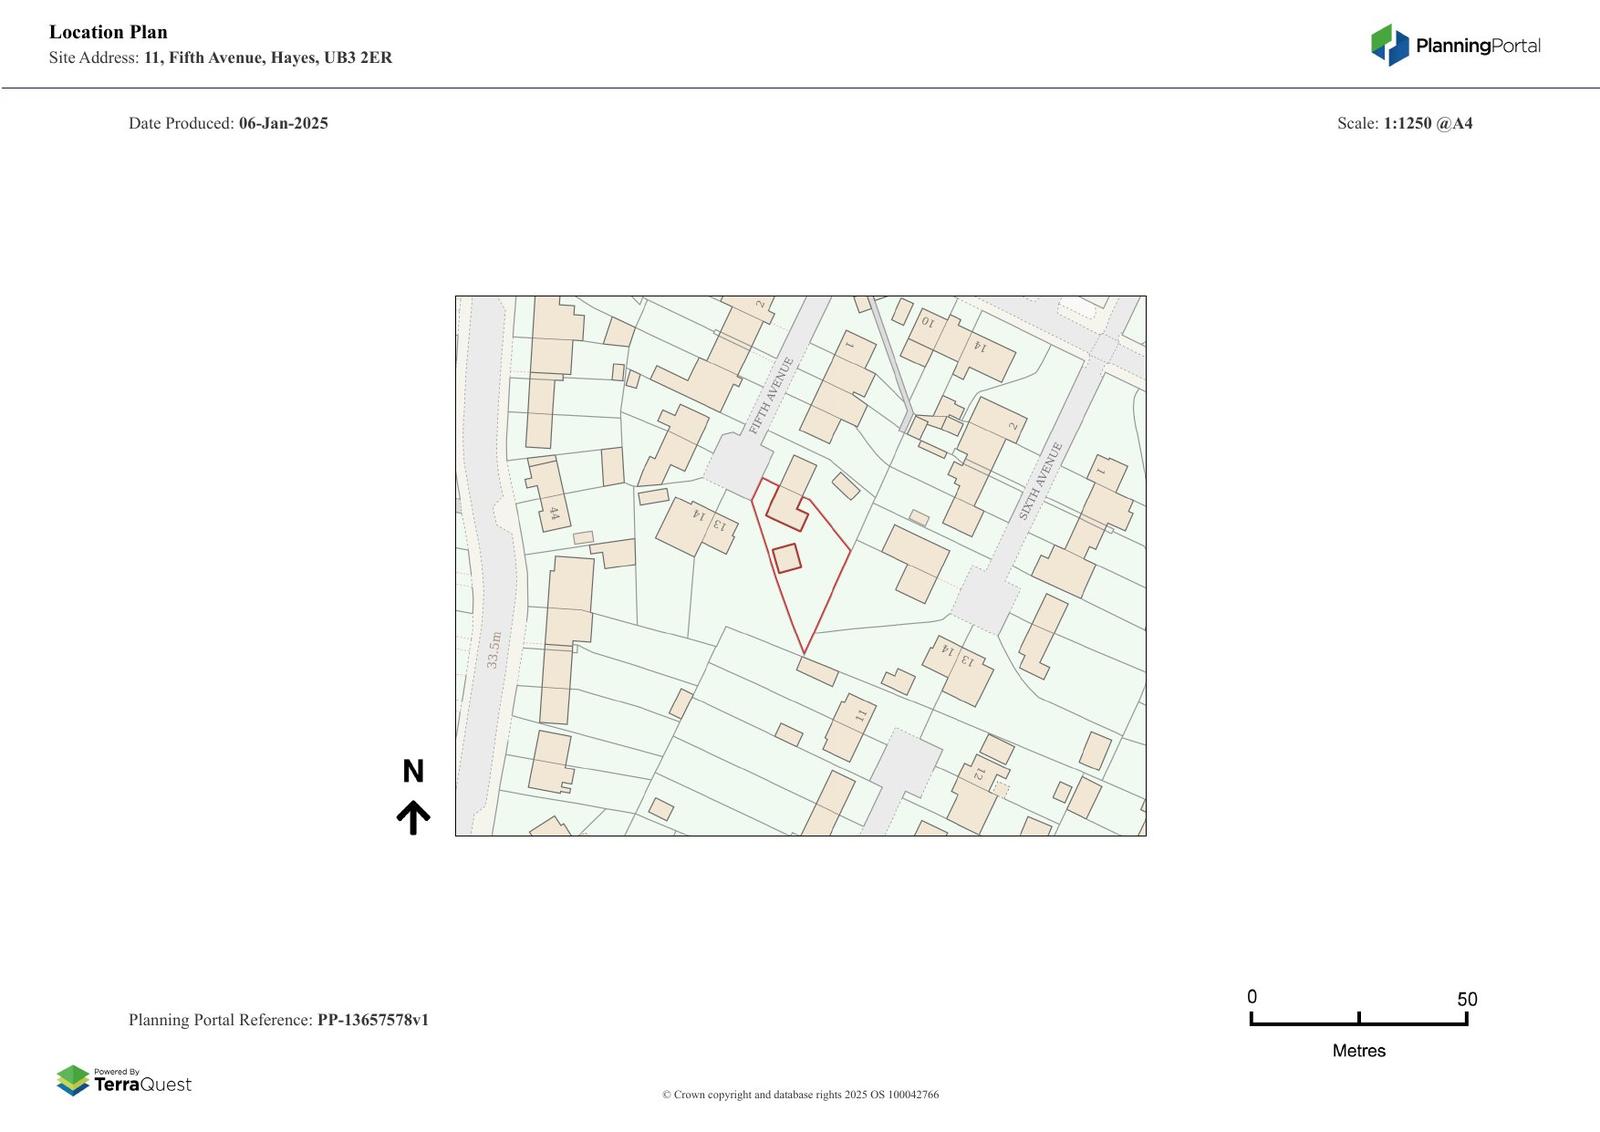Click the date produced 06-Jan-2025
The height and width of the screenshot is (1132, 1600).
[x=283, y=123]
